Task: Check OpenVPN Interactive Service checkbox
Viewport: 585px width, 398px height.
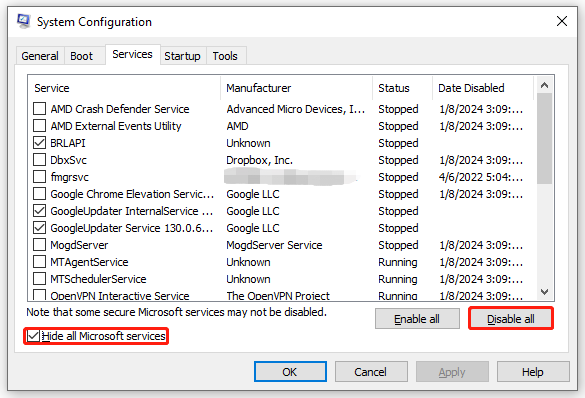Action: 40,295
